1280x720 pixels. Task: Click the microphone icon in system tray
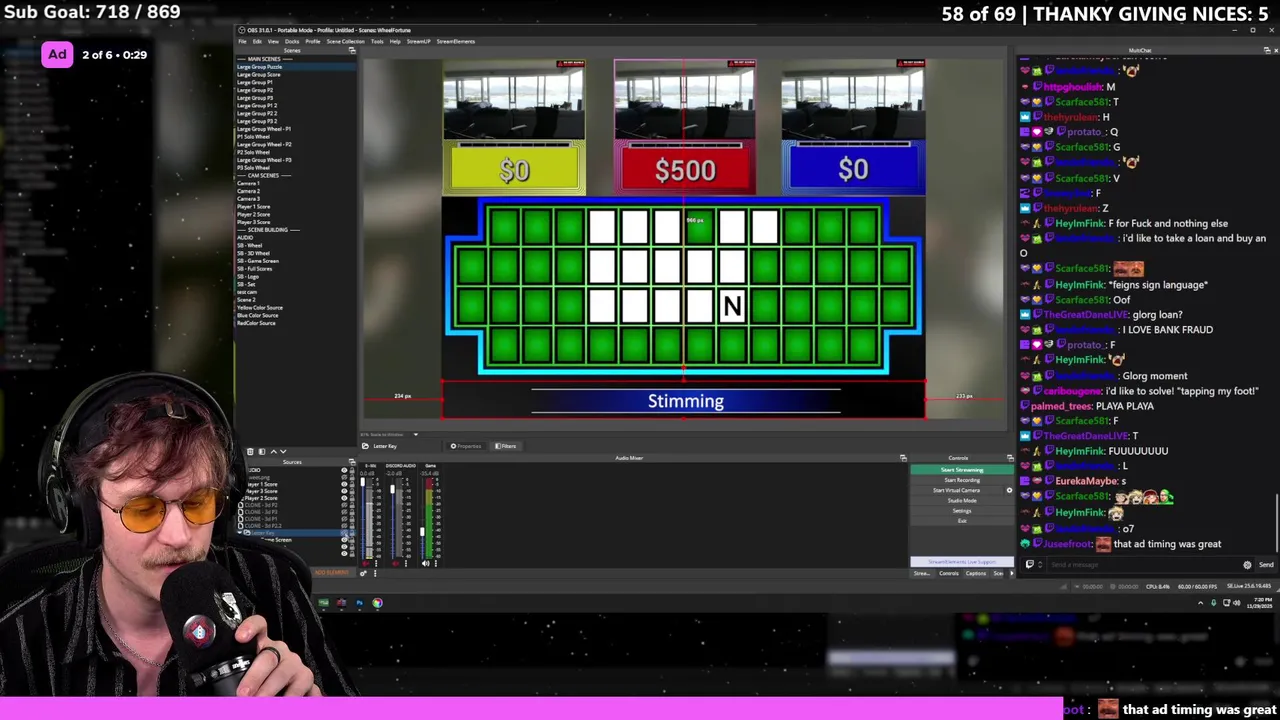[1213, 603]
